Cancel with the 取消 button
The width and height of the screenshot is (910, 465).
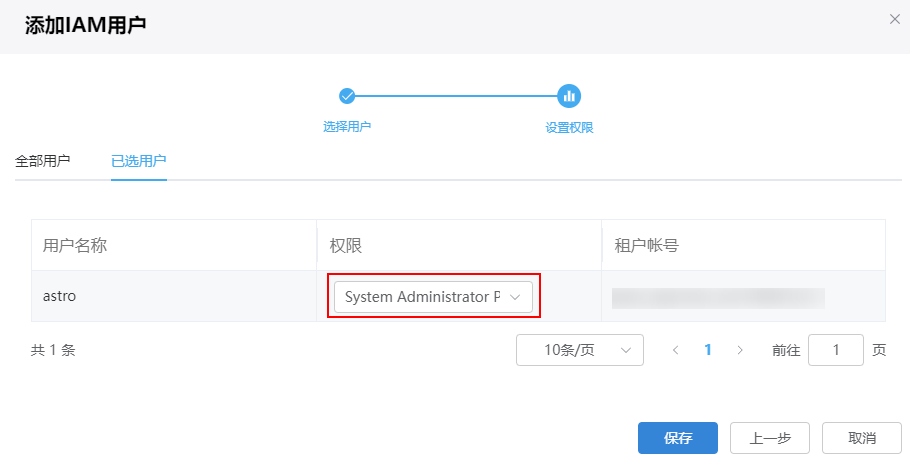(861, 438)
